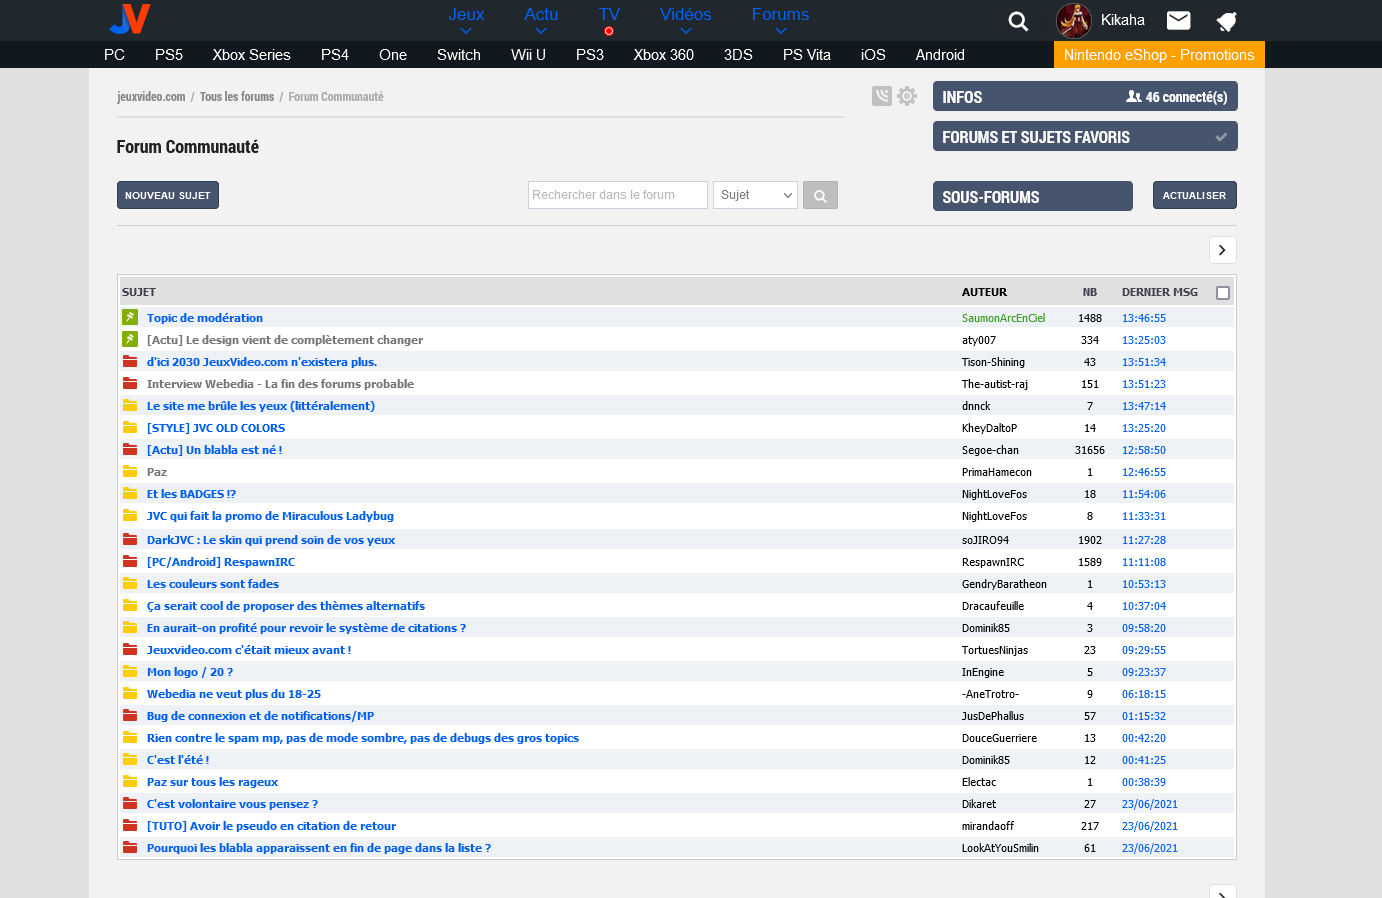Click folder icon of Un blabla est né
Viewport: 1382px width, 898px height.
click(x=130, y=449)
